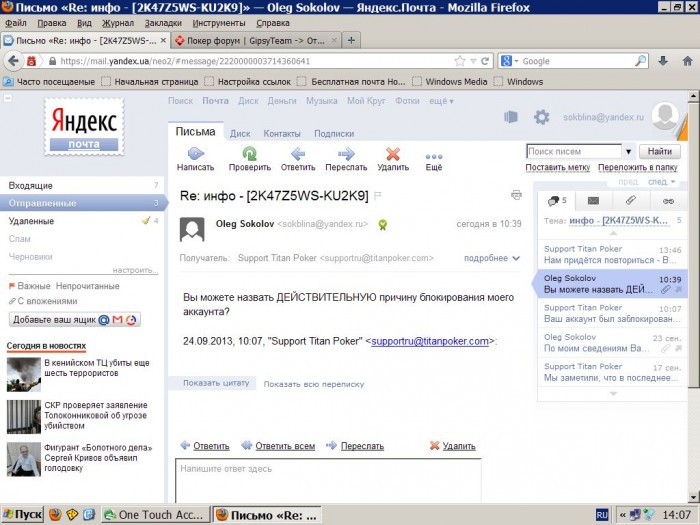Image resolution: width=700 pixels, height=525 pixels.
Task: Toggle the importance flag next to the subject
Action: point(378,196)
